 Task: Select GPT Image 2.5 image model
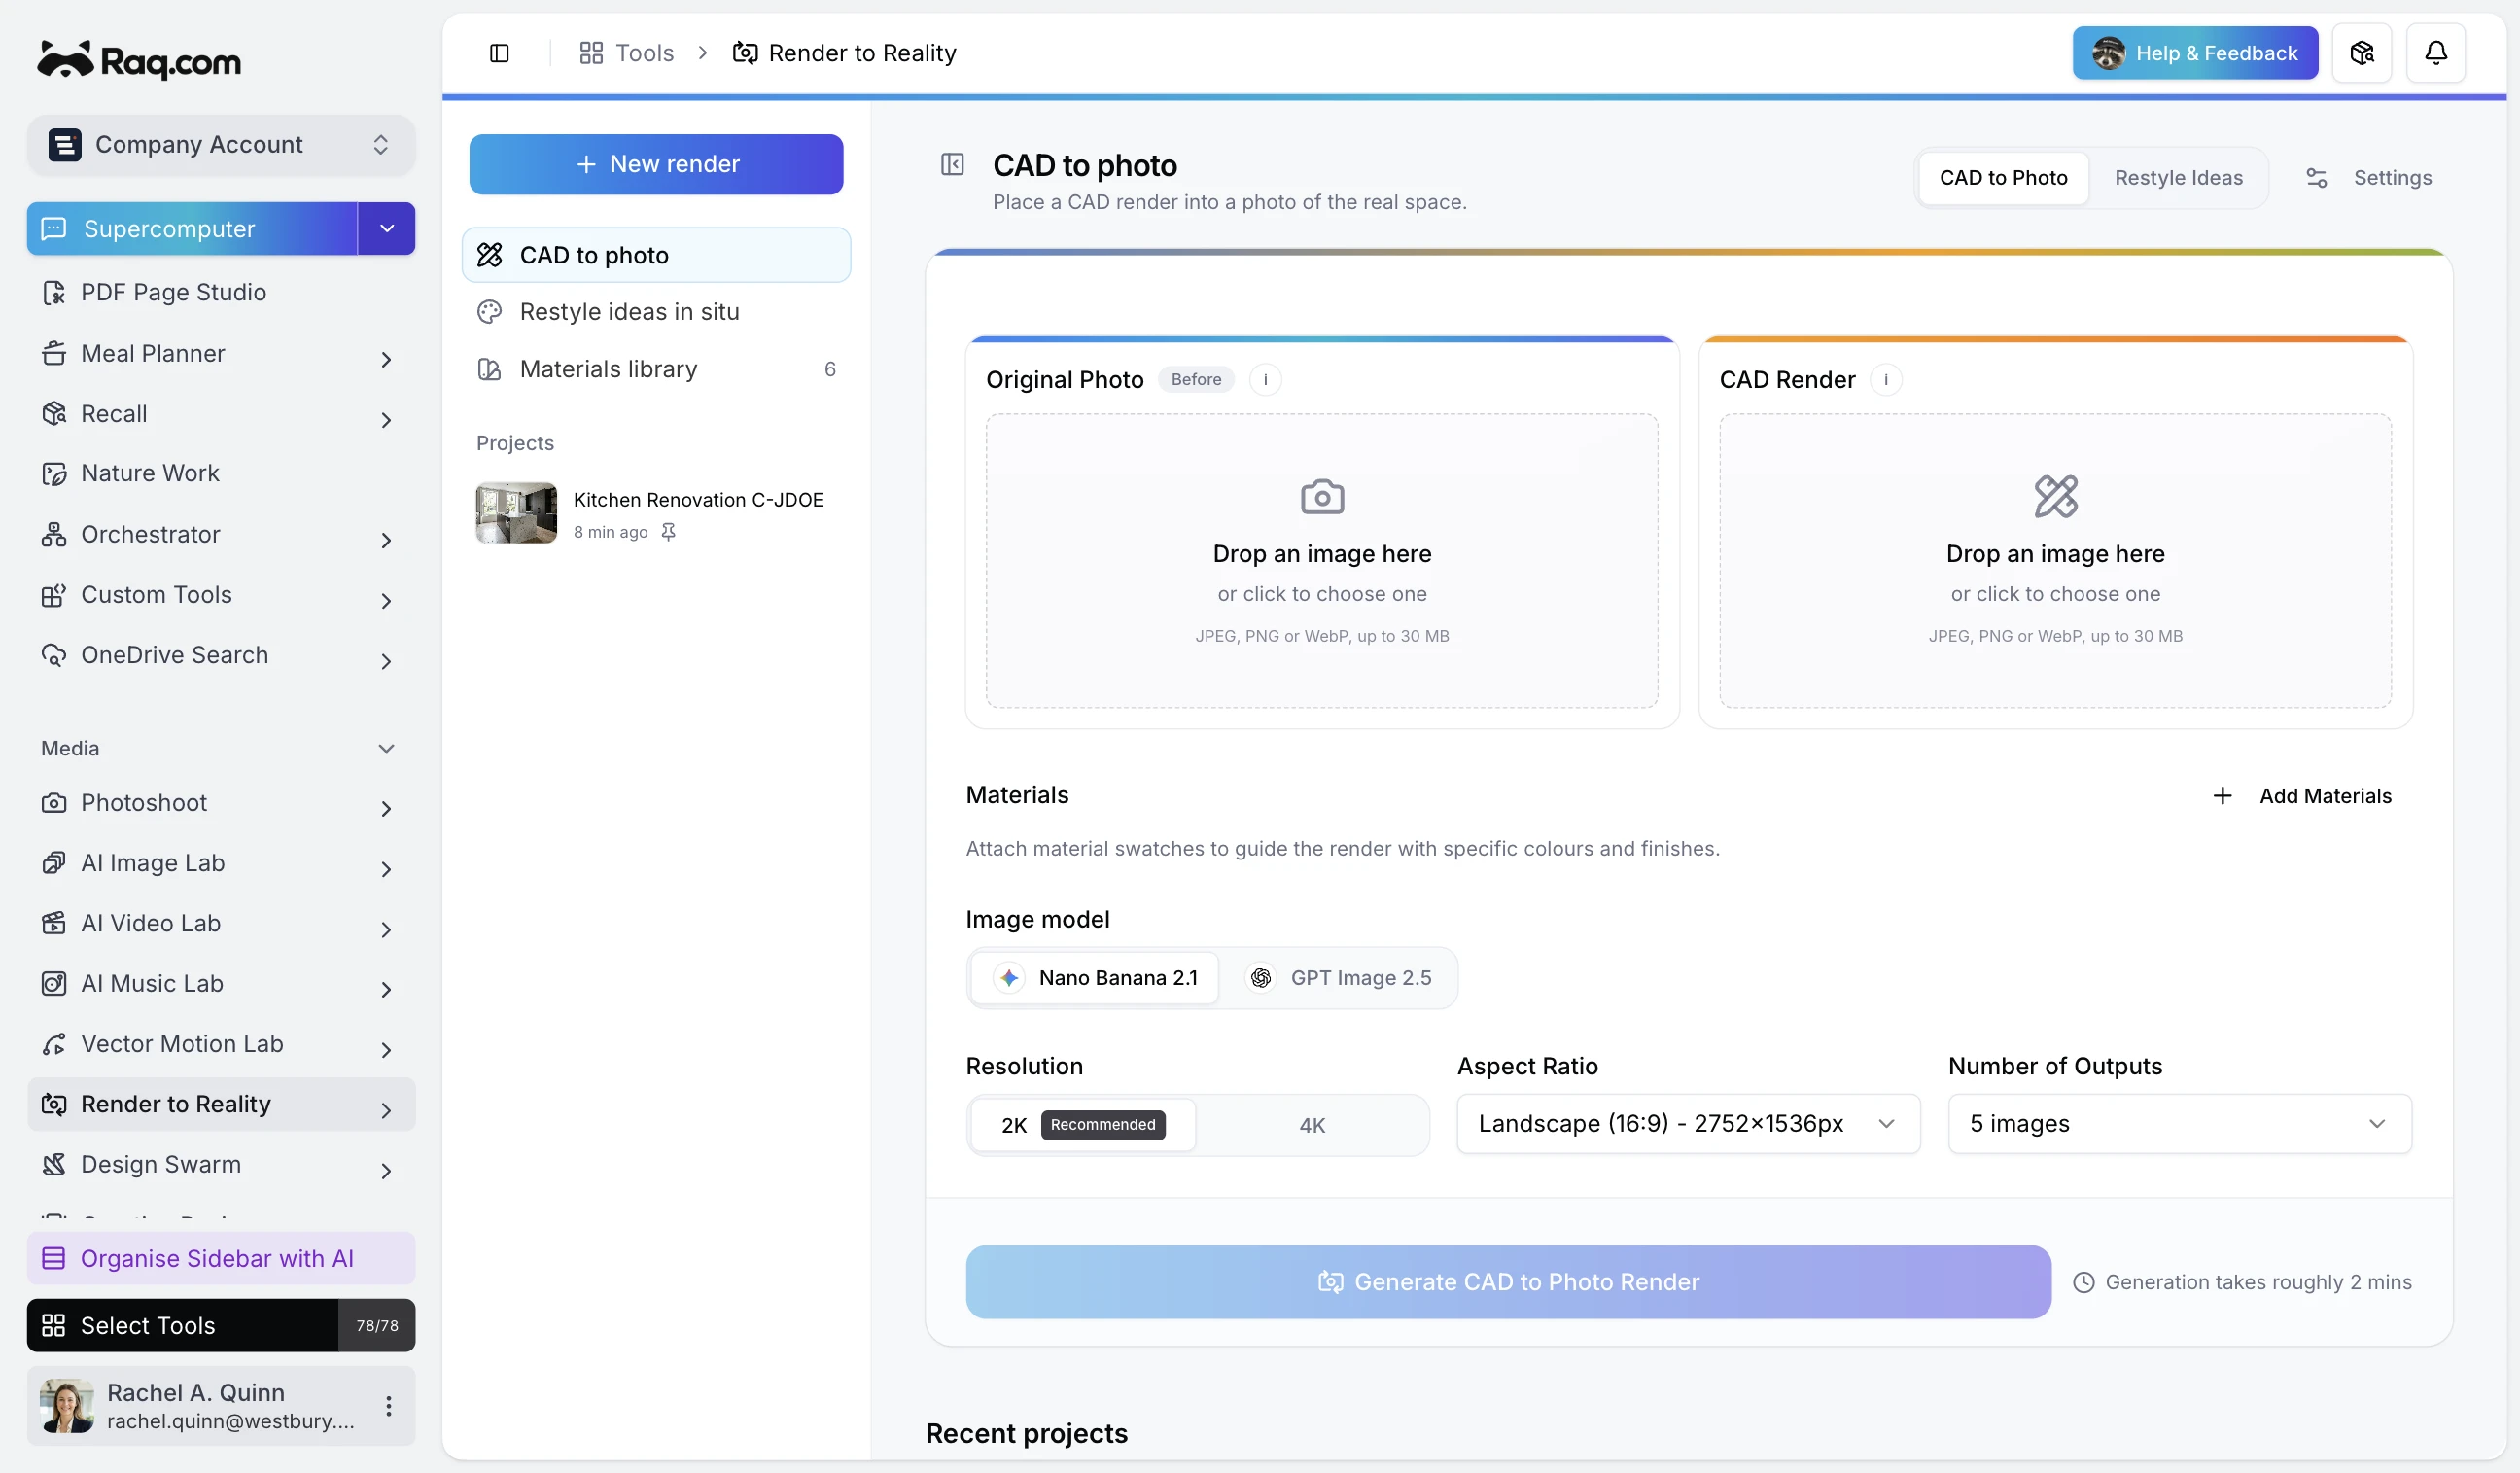coord(1337,978)
